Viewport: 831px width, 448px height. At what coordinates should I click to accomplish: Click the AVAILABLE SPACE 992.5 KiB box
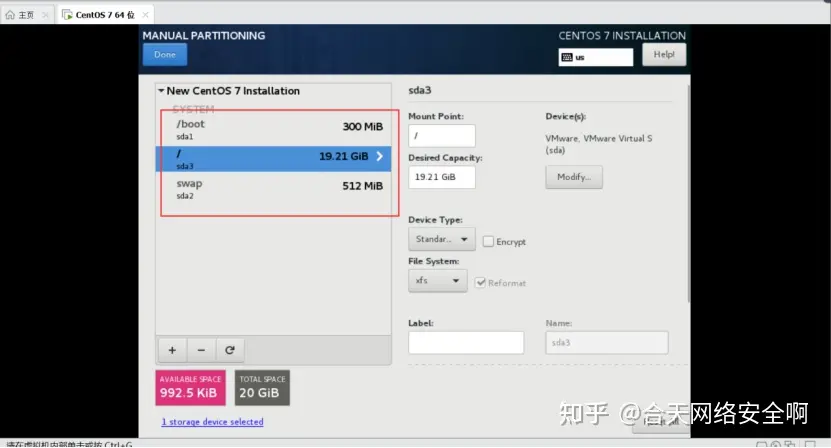click(x=190, y=388)
